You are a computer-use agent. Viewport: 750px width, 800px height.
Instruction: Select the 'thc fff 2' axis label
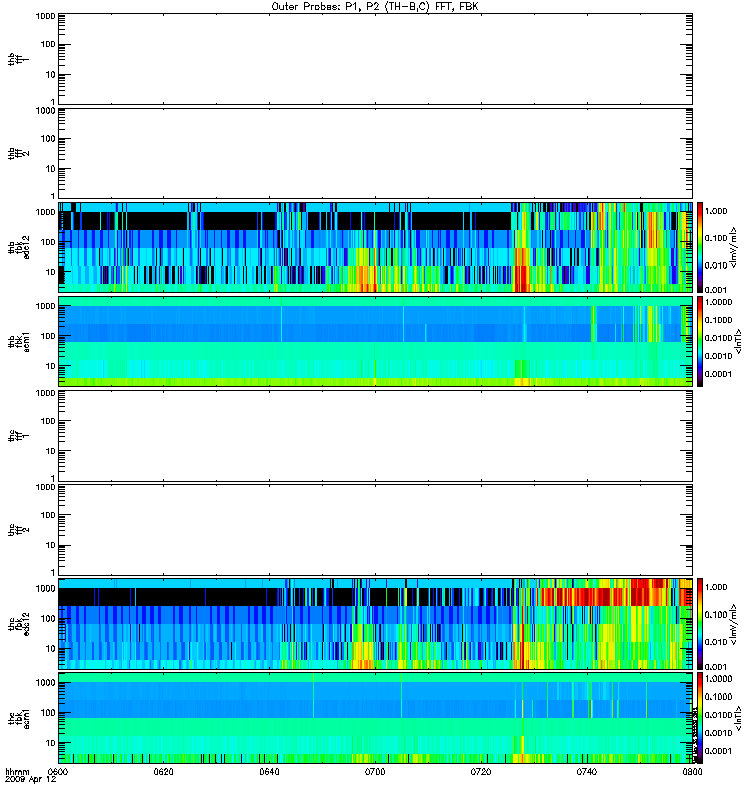(18, 530)
